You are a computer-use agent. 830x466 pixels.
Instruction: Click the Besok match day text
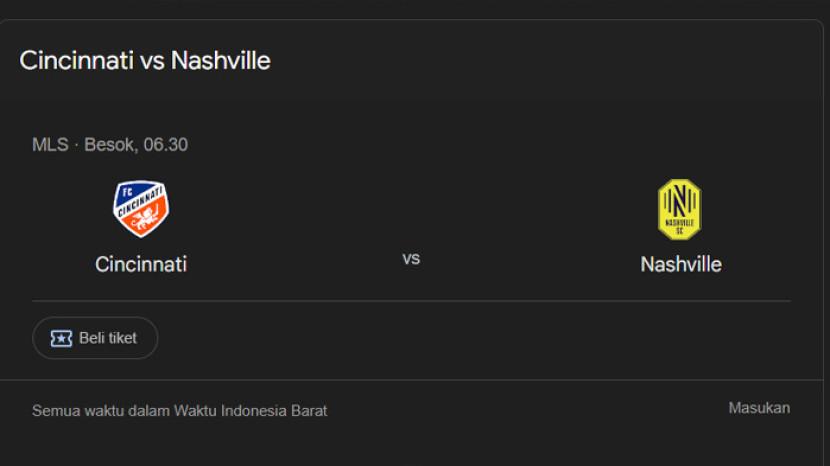pos(109,145)
